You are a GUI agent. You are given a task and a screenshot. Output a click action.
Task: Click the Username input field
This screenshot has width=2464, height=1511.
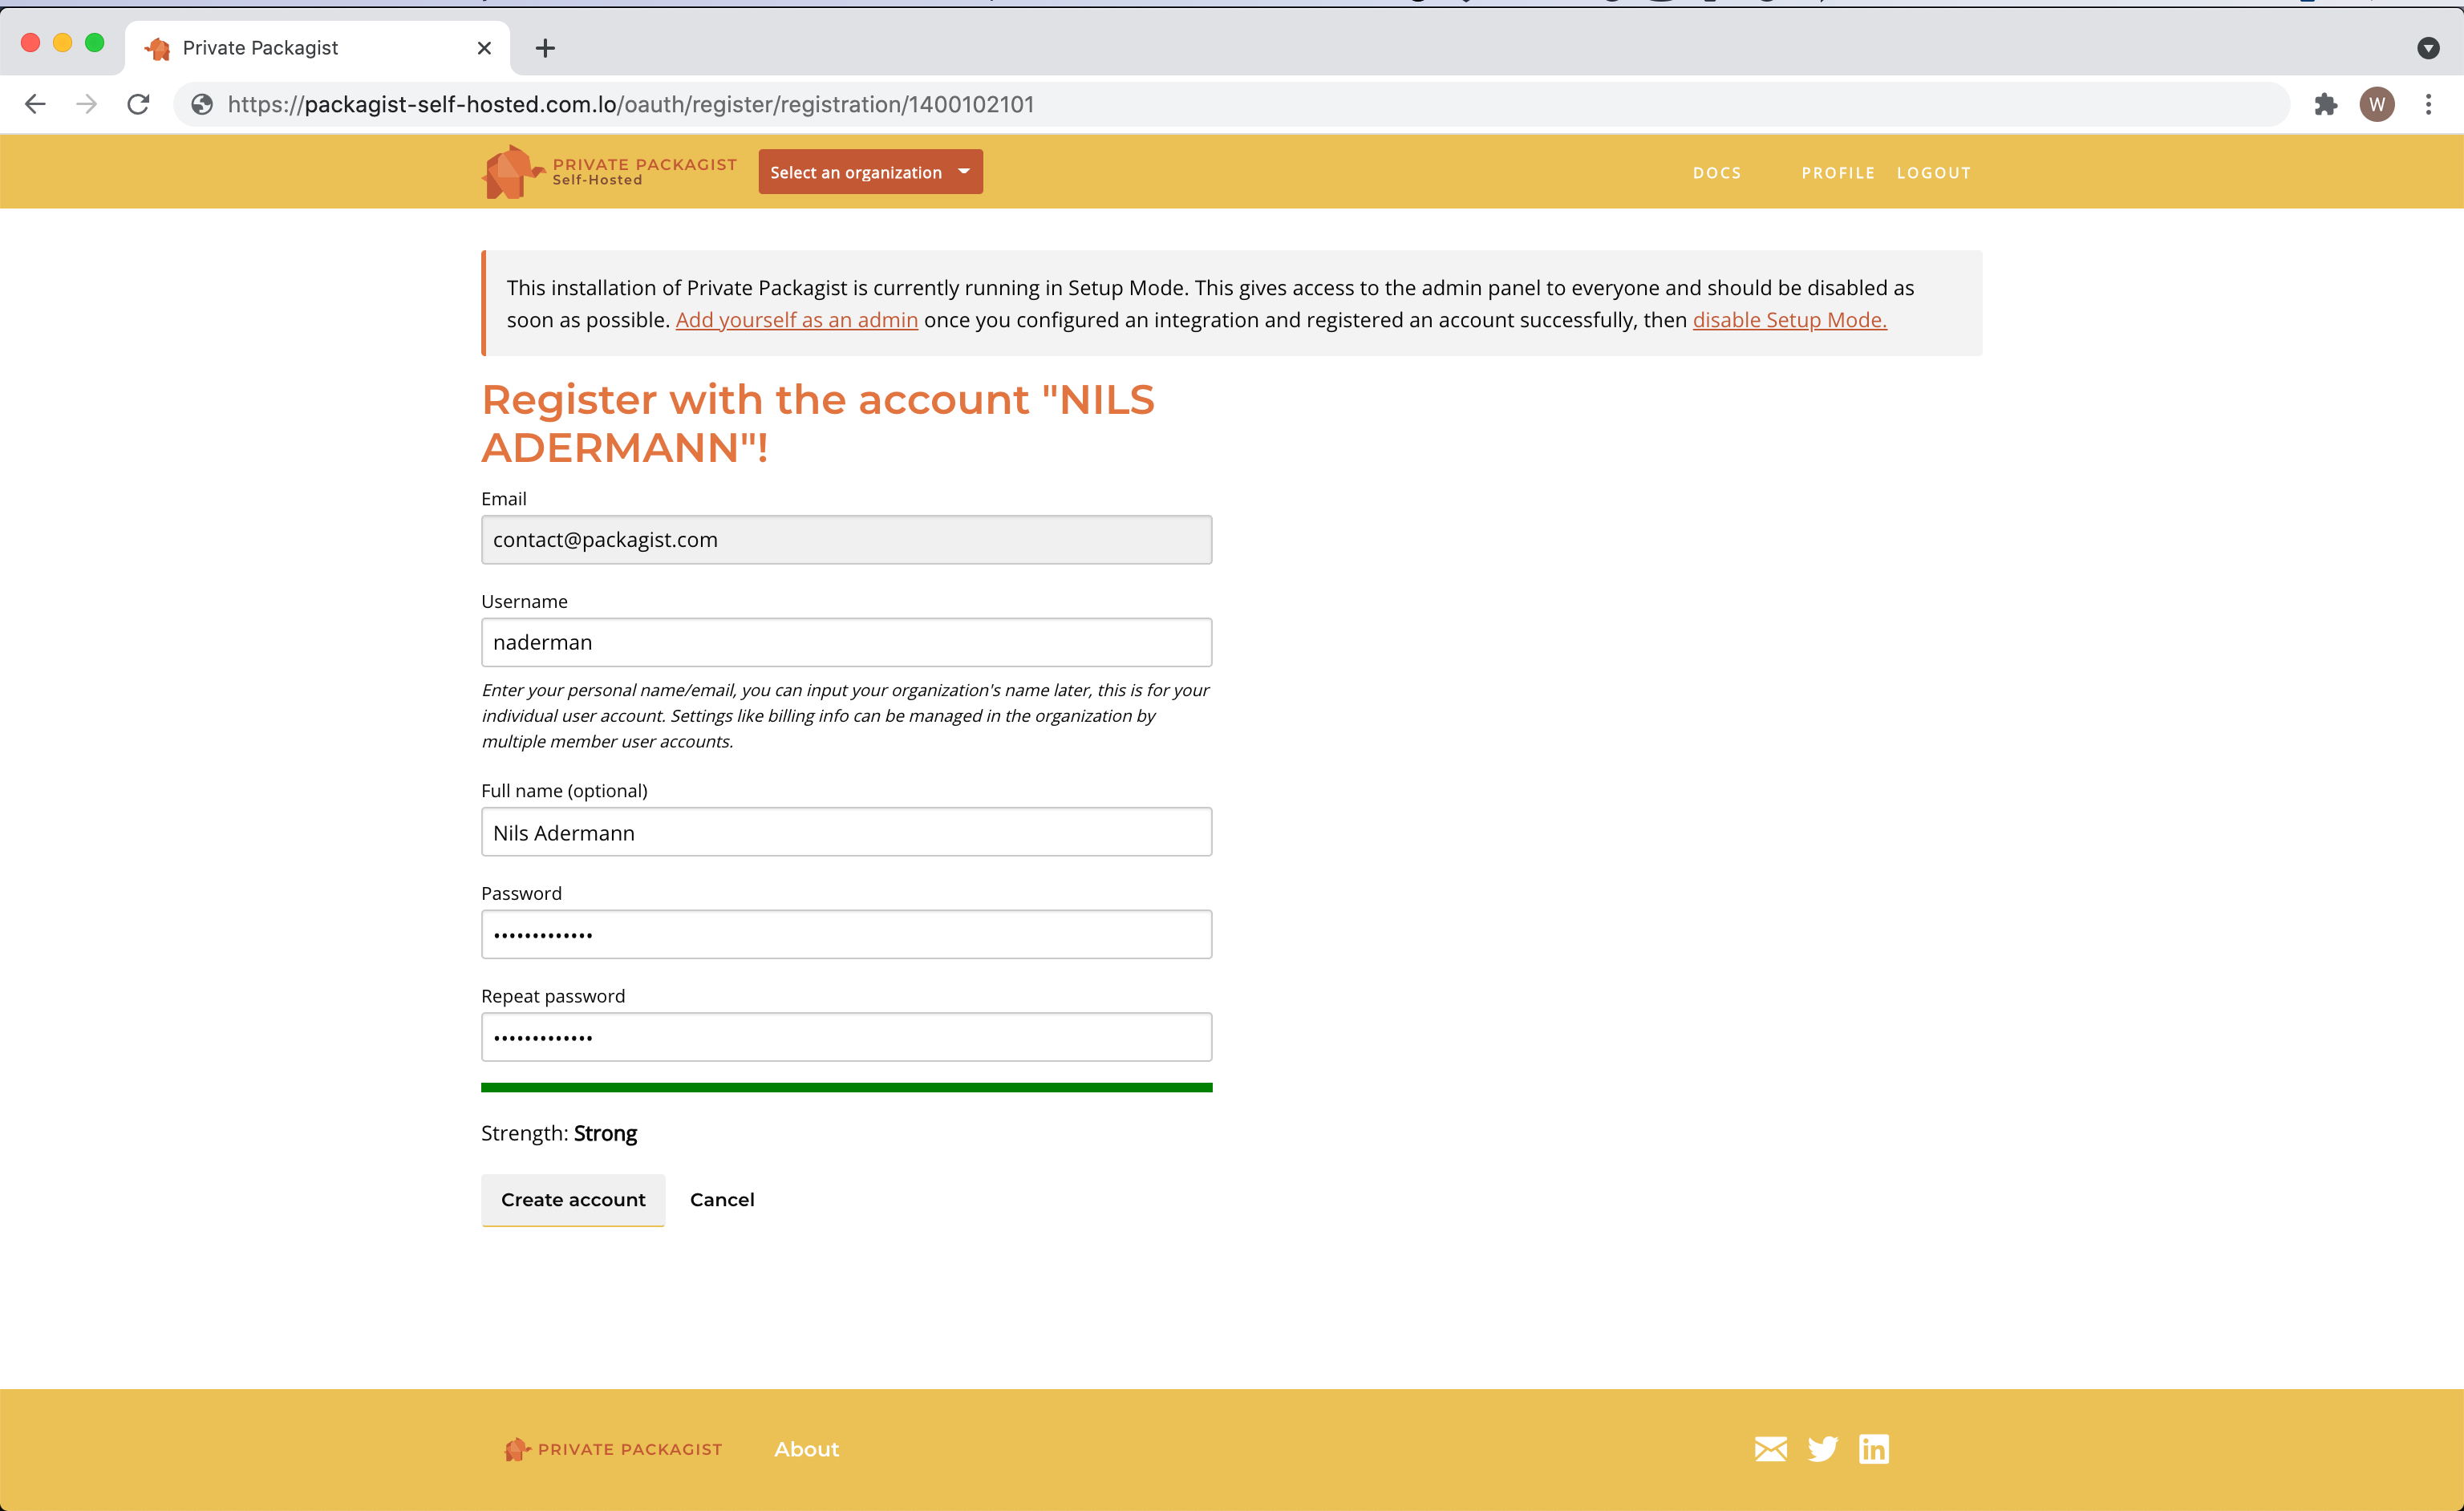click(x=846, y=642)
